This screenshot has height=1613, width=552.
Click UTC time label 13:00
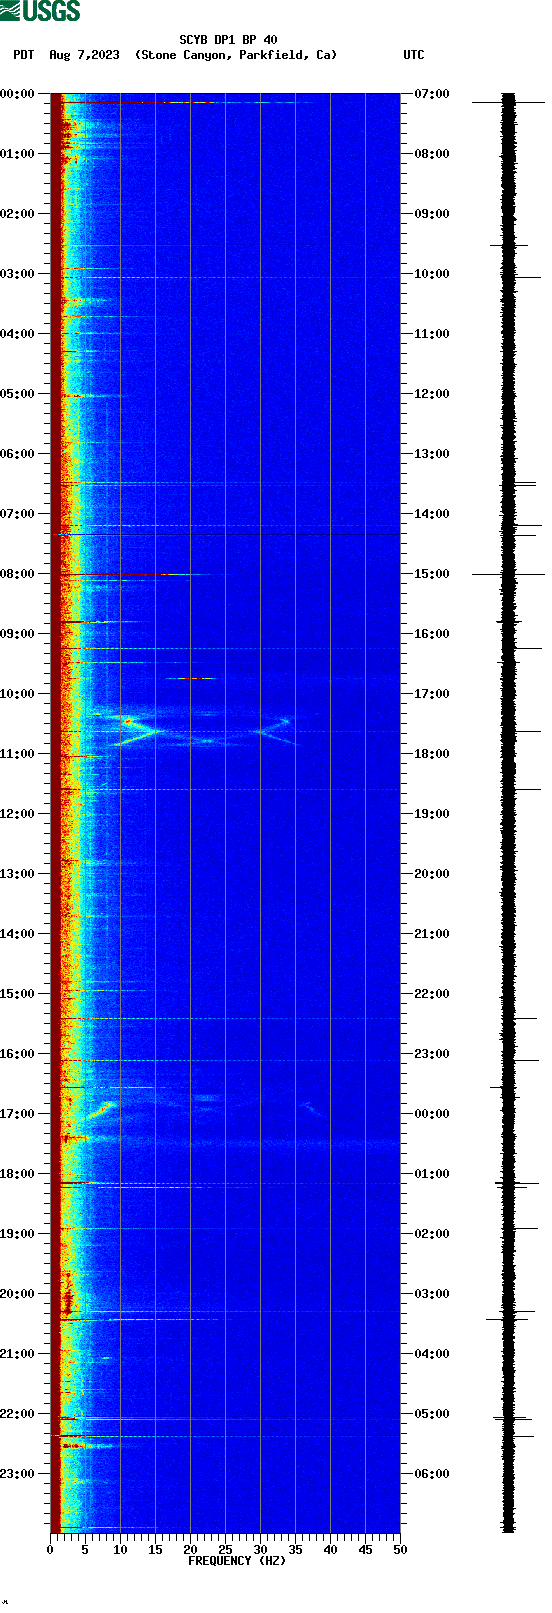[432, 454]
